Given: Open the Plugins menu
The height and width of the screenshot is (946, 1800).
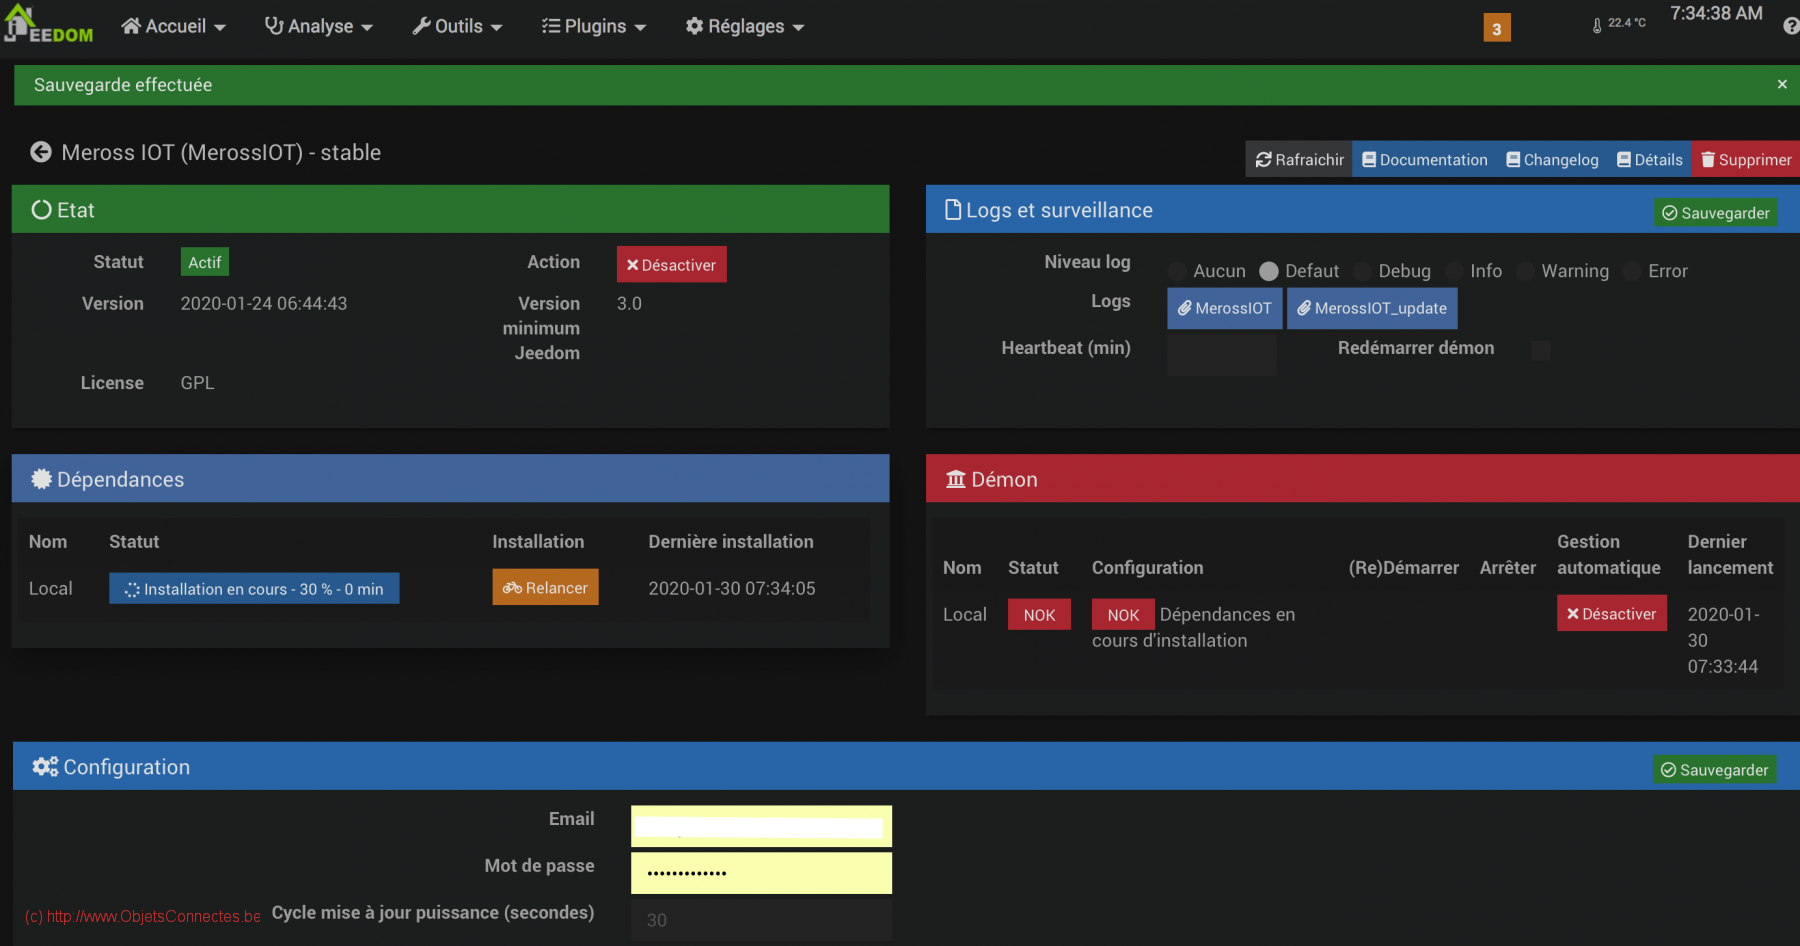Looking at the screenshot, I should click(x=594, y=26).
